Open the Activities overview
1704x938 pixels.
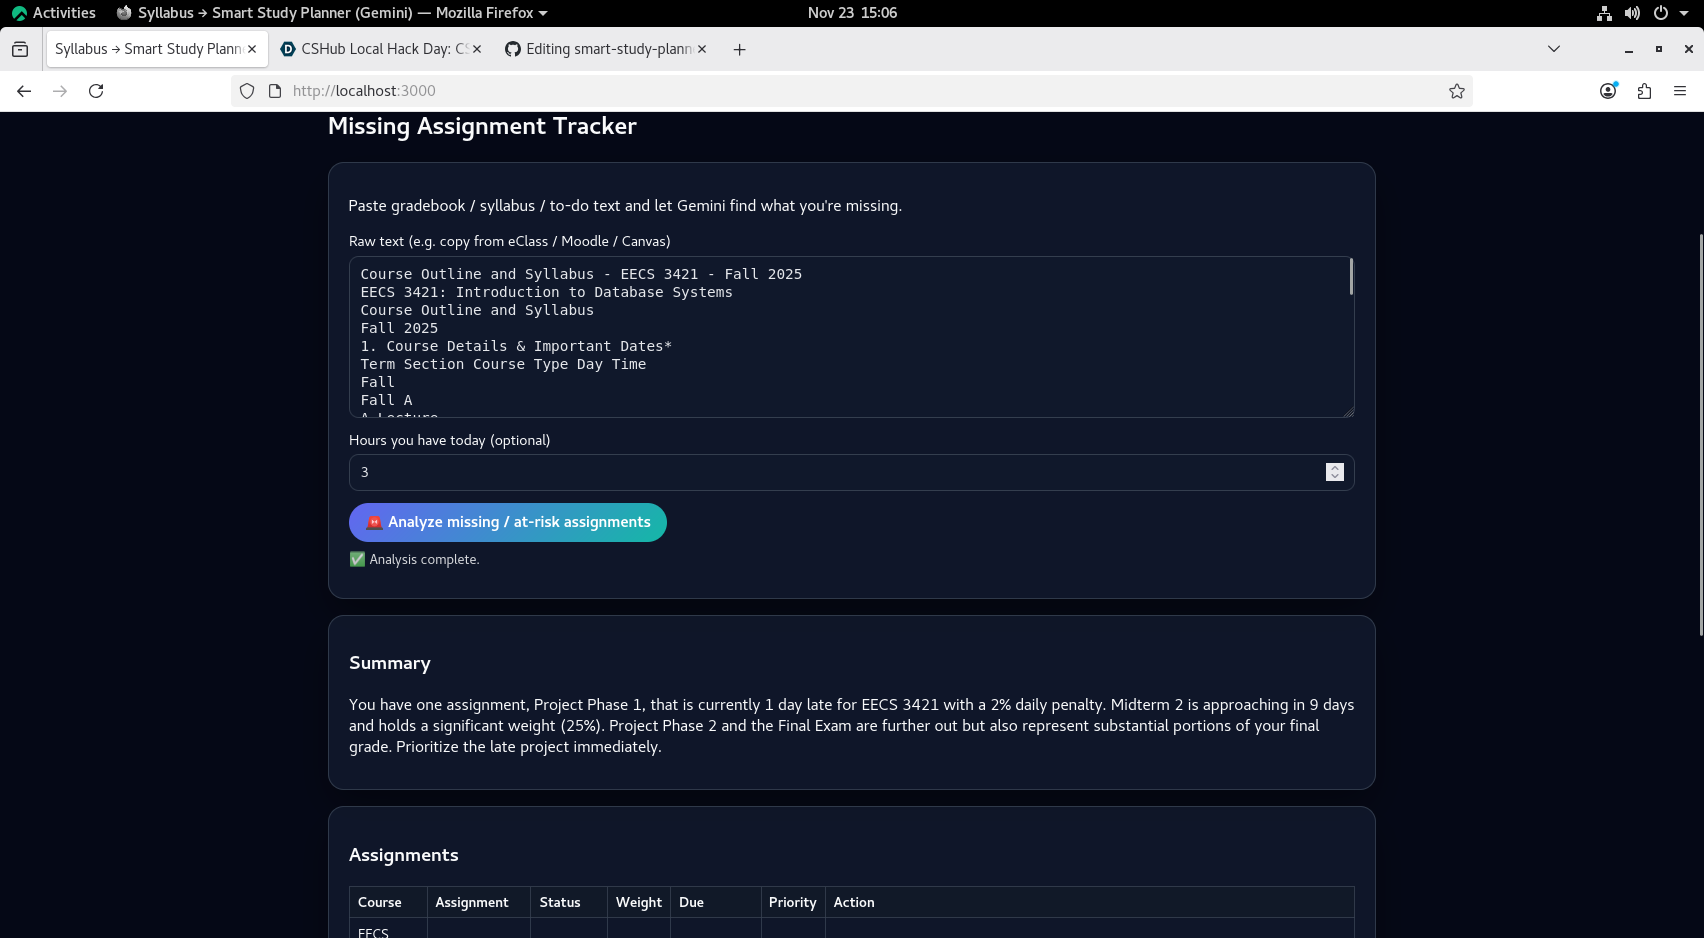click(54, 13)
